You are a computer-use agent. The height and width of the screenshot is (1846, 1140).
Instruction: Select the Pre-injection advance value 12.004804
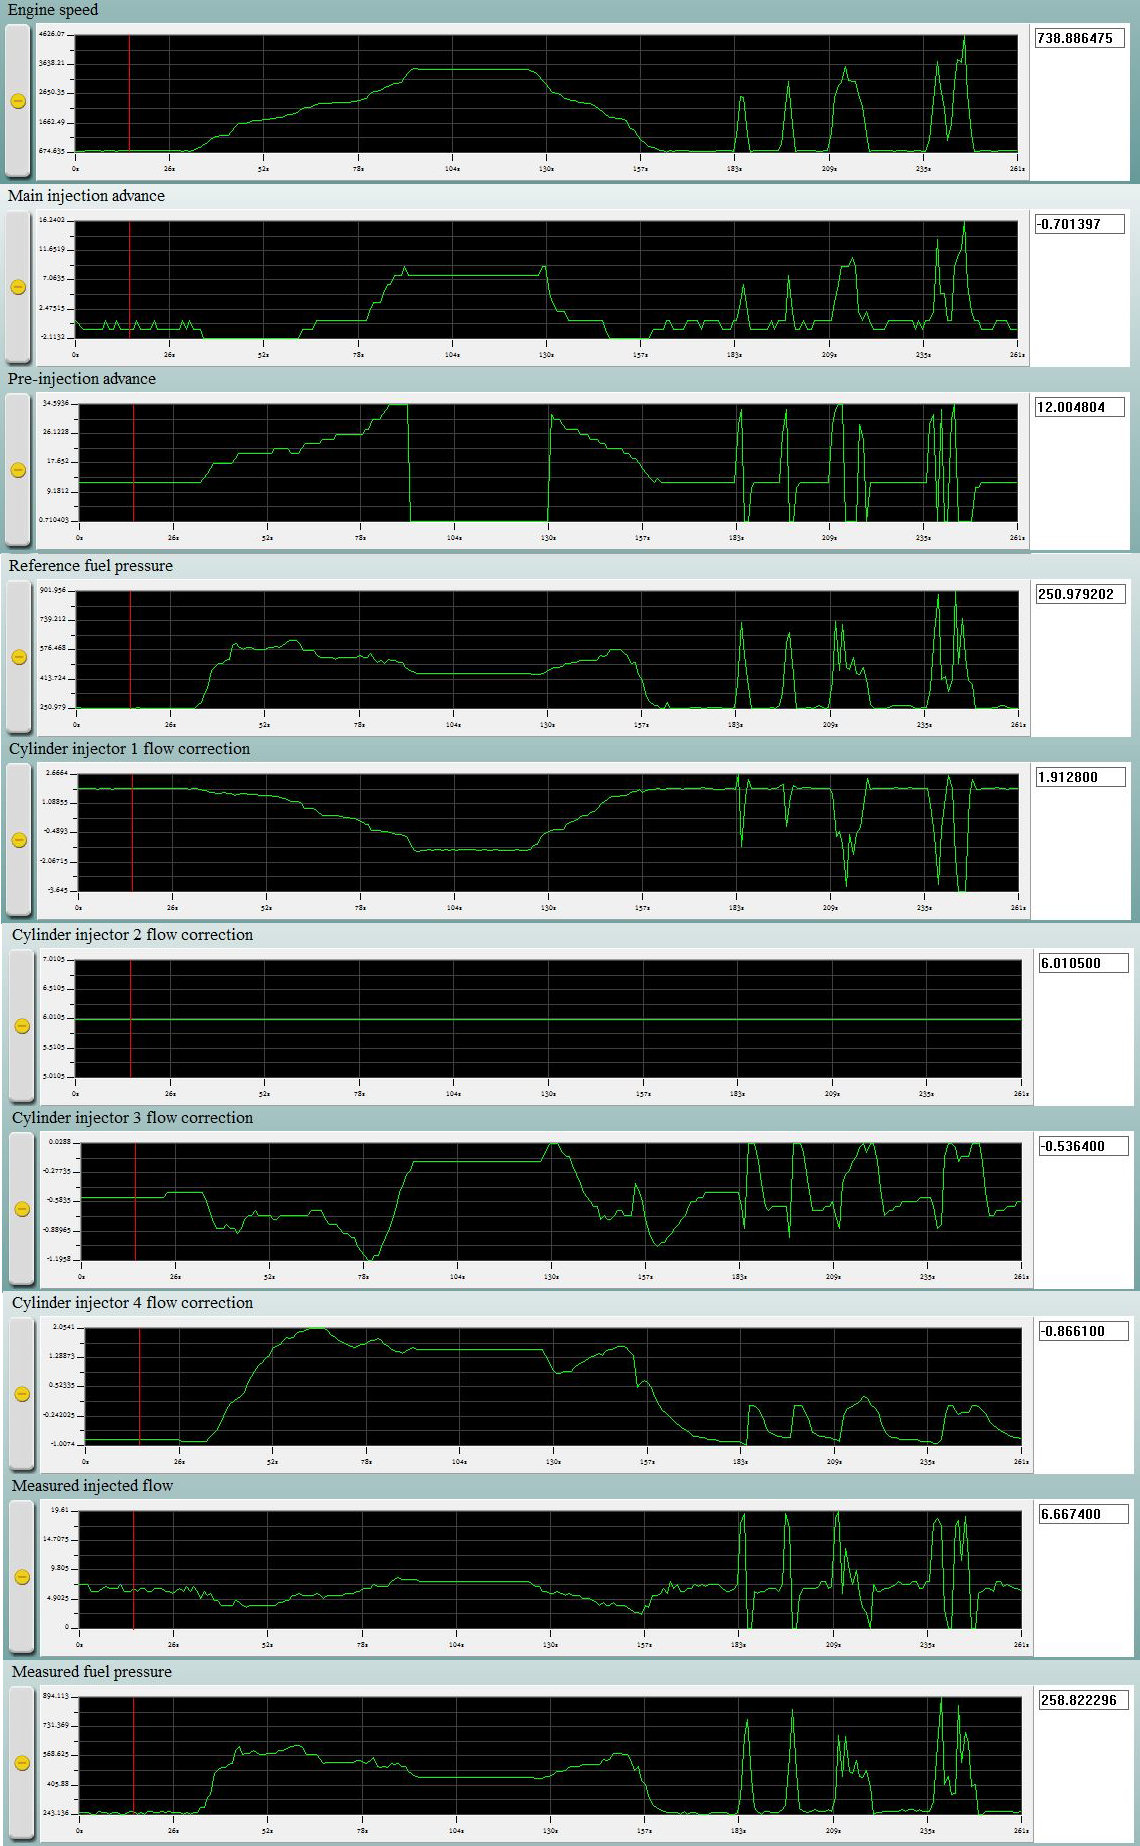[x=1079, y=407]
